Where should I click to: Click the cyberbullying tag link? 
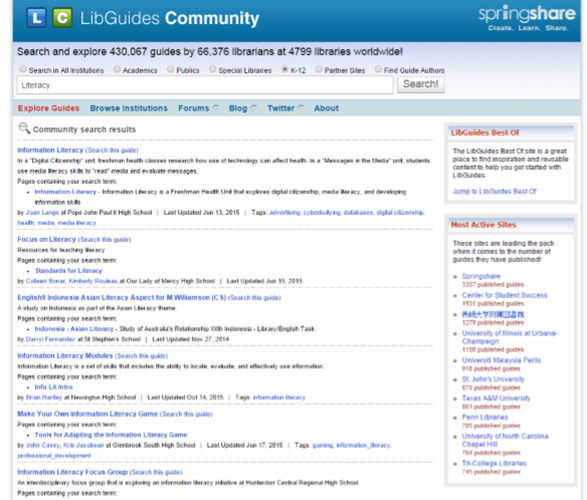point(322,213)
